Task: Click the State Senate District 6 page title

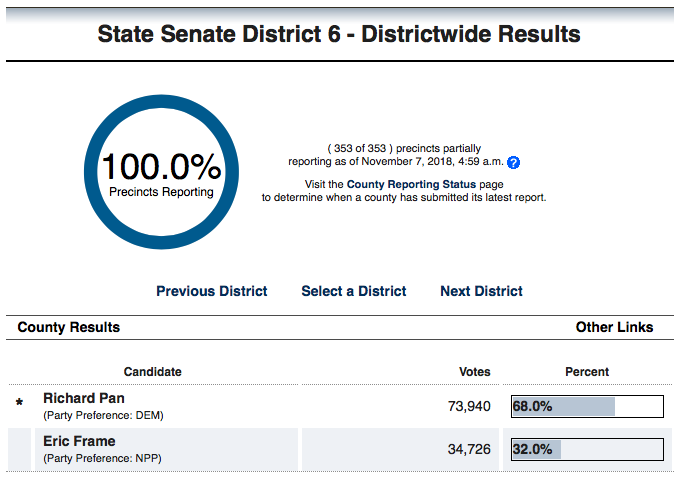Action: tap(339, 34)
